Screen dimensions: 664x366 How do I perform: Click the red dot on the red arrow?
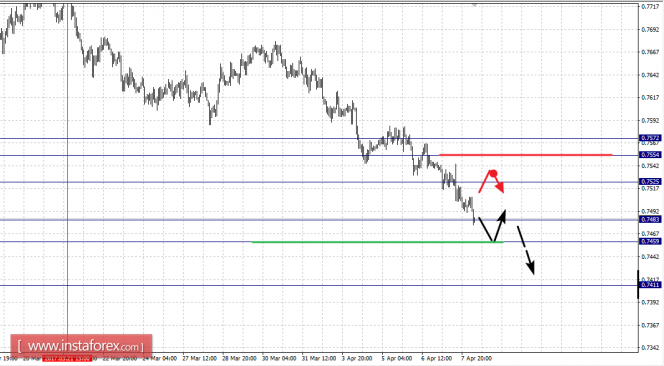coord(493,173)
